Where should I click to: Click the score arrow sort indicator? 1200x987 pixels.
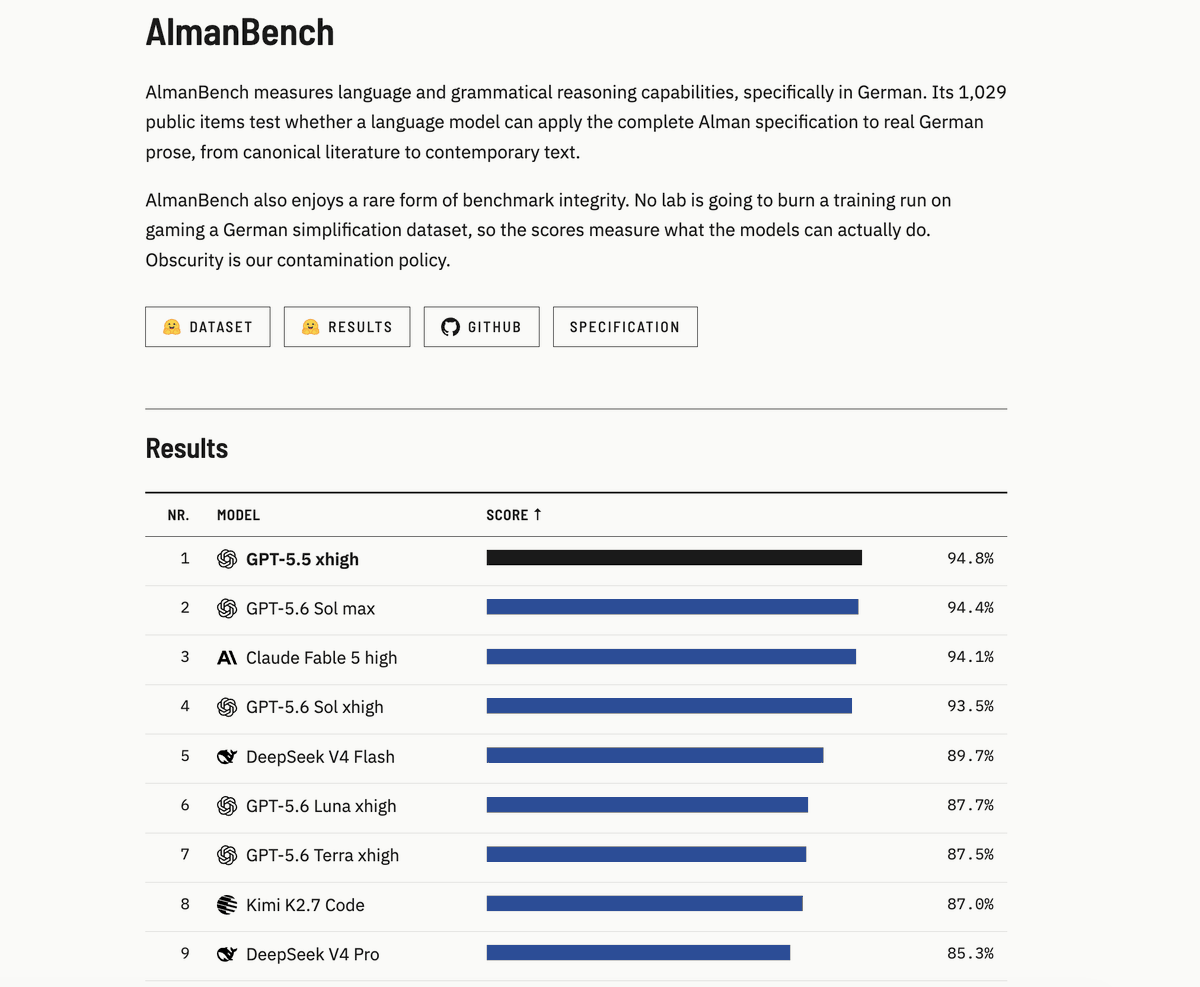(x=537, y=515)
